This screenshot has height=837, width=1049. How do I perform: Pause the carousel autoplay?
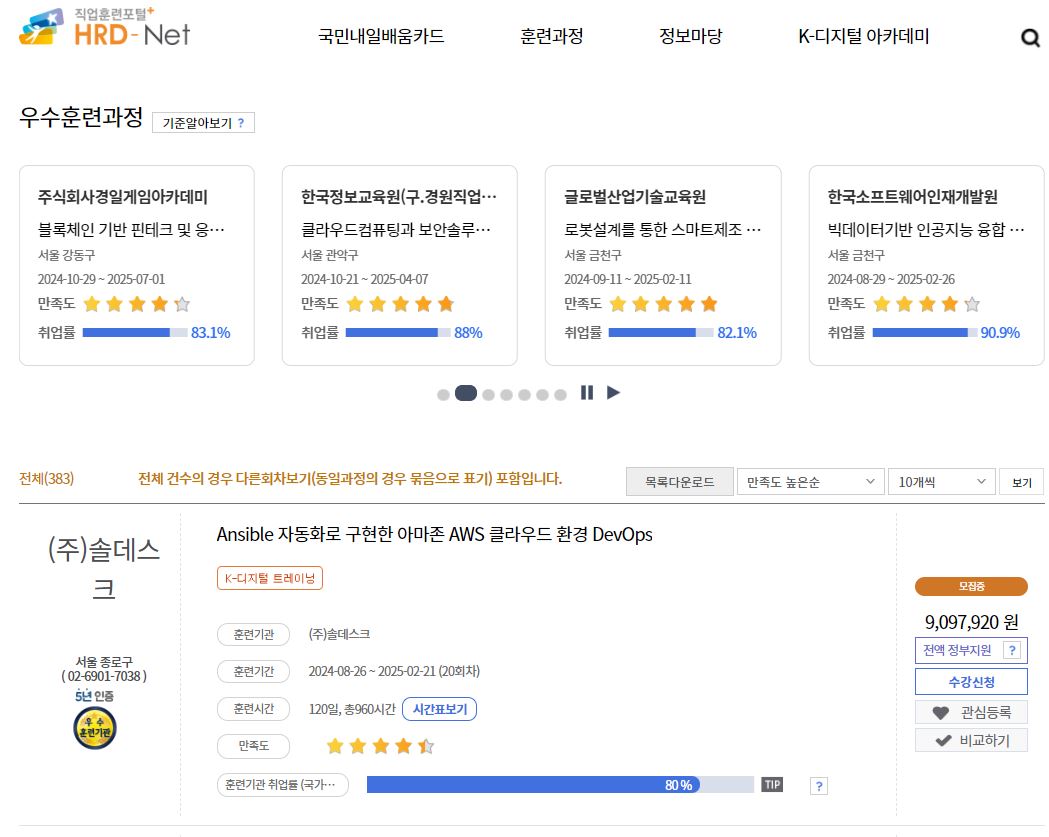587,393
